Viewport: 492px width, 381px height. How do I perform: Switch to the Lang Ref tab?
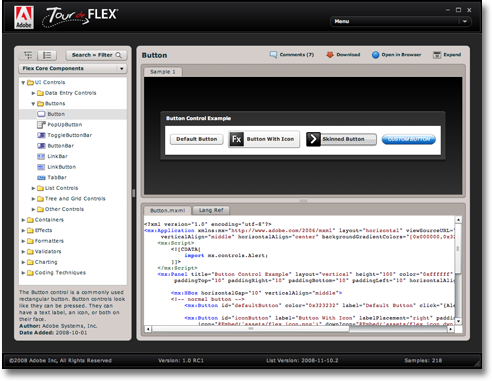(x=211, y=210)
